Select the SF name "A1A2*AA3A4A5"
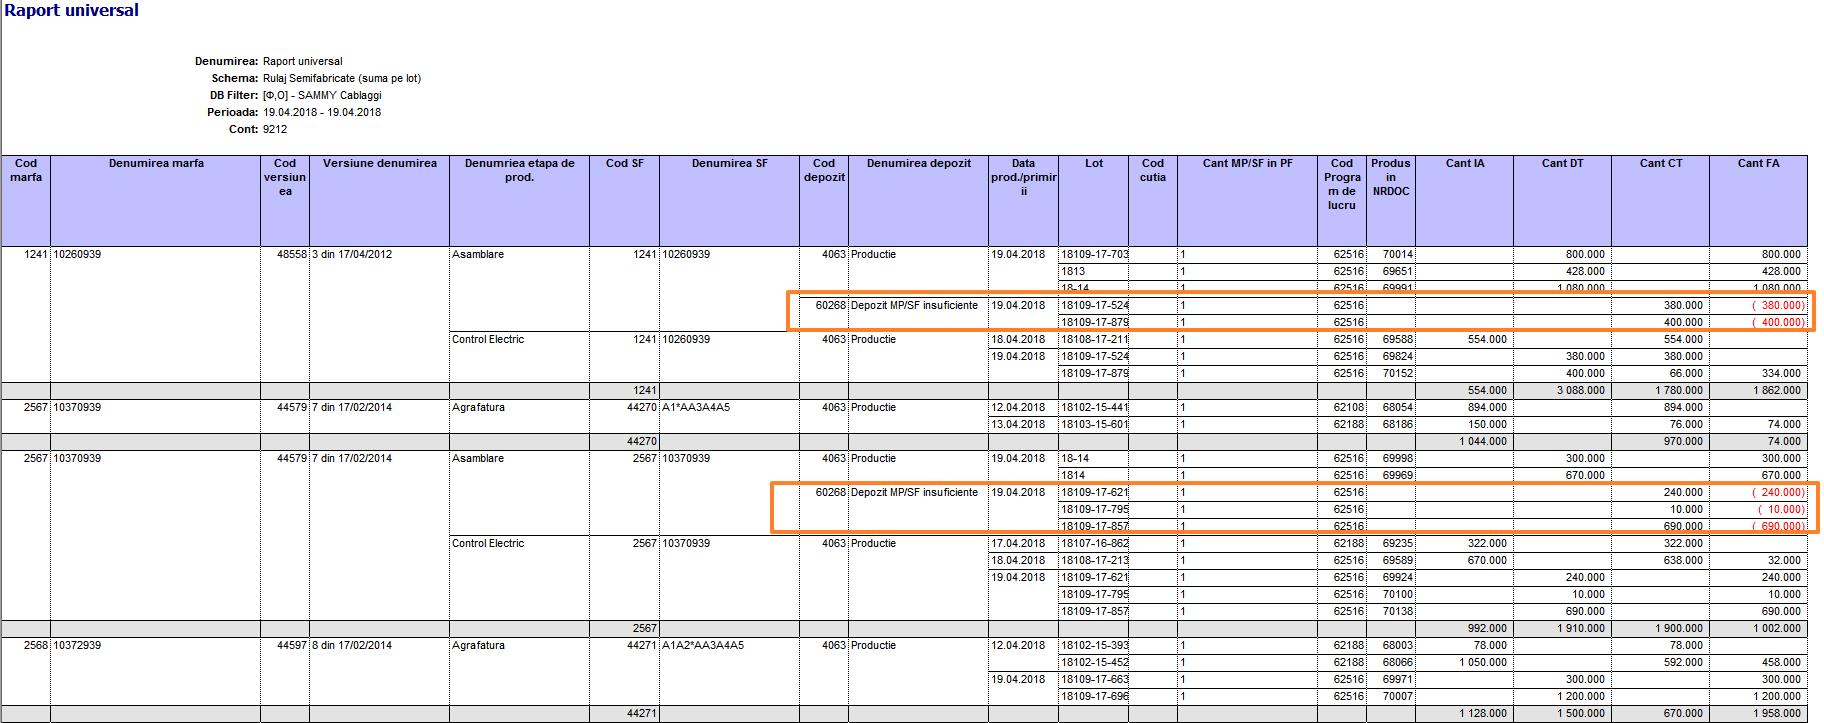 coord(703,645)
